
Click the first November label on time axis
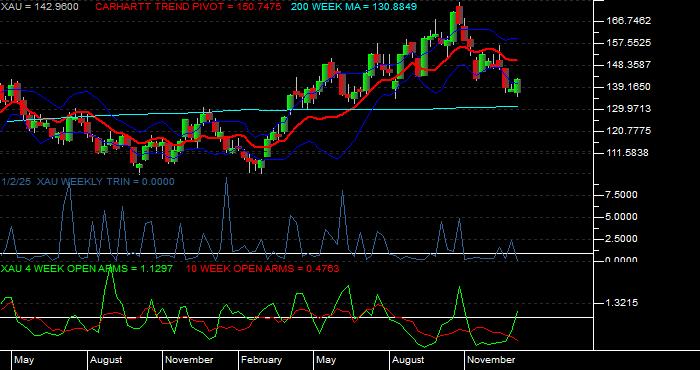tap(189, 360)
